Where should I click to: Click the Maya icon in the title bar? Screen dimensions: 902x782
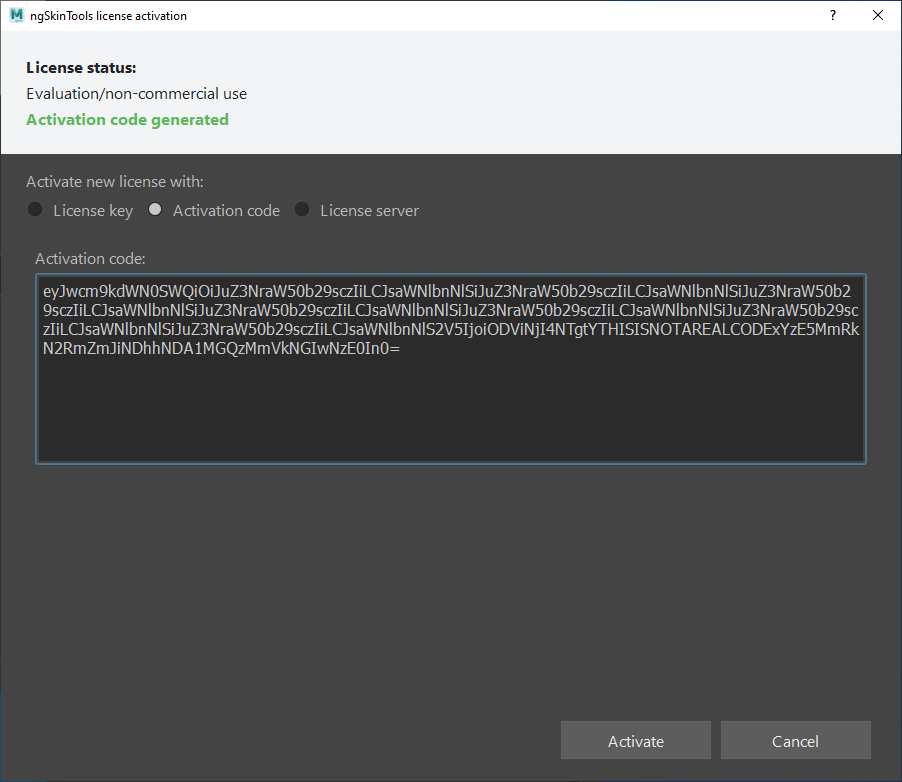[x=17, y=16]
